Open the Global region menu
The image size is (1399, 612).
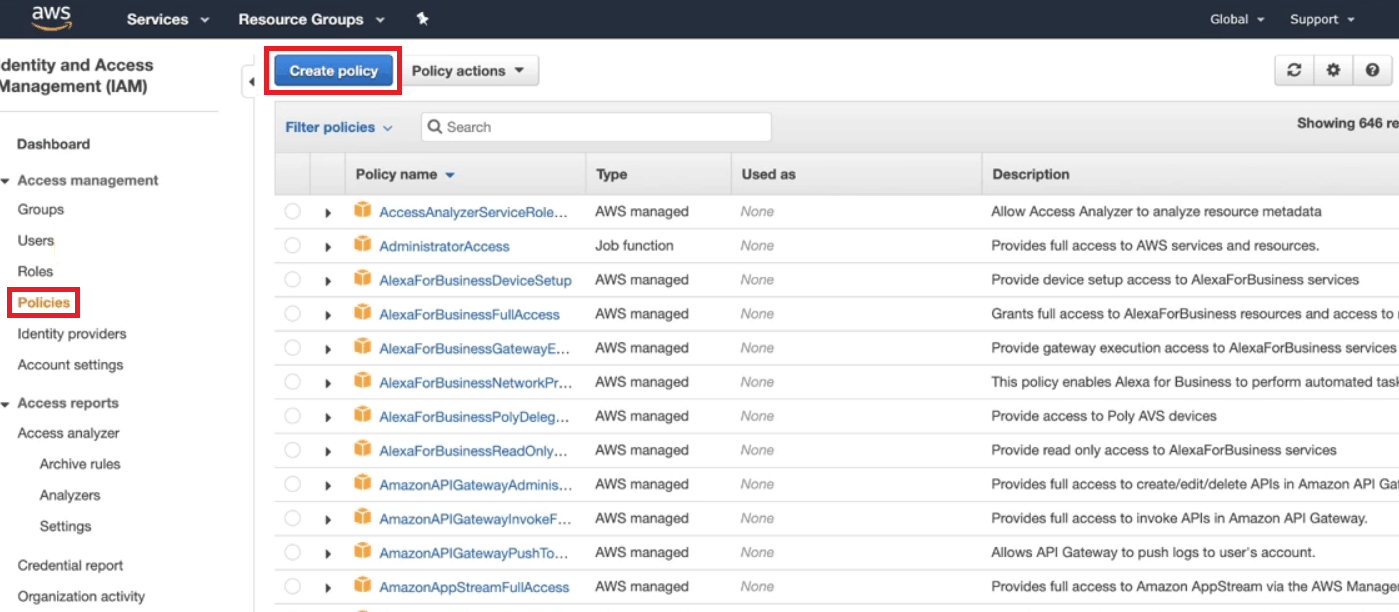pyautogui.click(x=1237, y=19)
